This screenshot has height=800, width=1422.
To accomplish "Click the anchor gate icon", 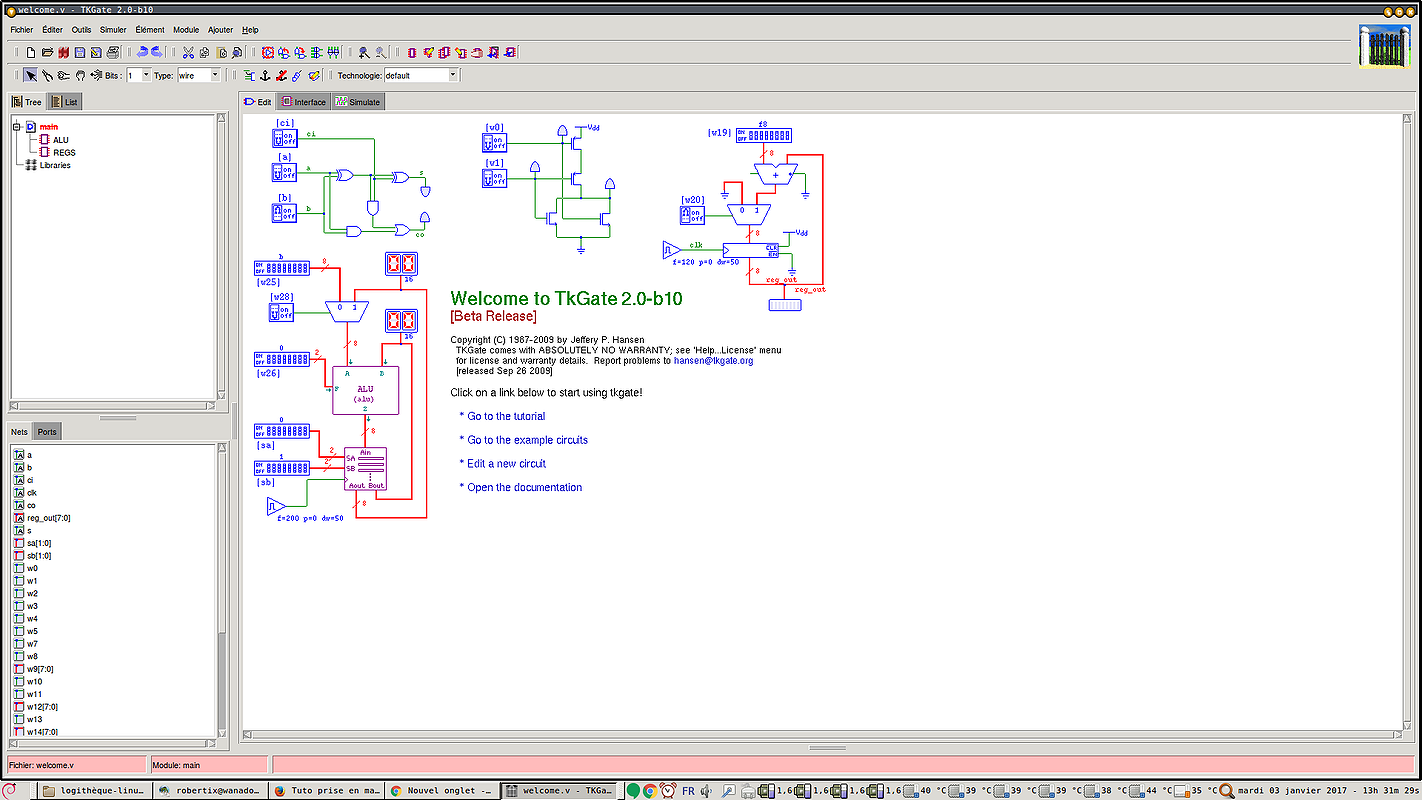I will (265, 75).
